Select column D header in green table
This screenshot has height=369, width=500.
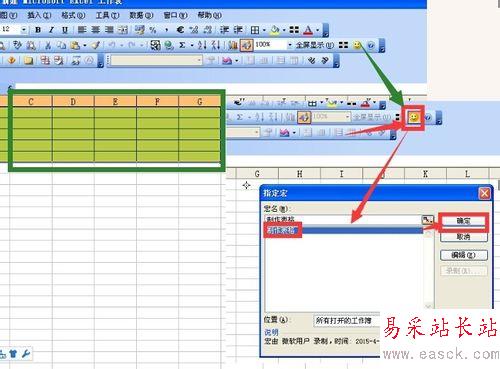(x=73, y=101)
